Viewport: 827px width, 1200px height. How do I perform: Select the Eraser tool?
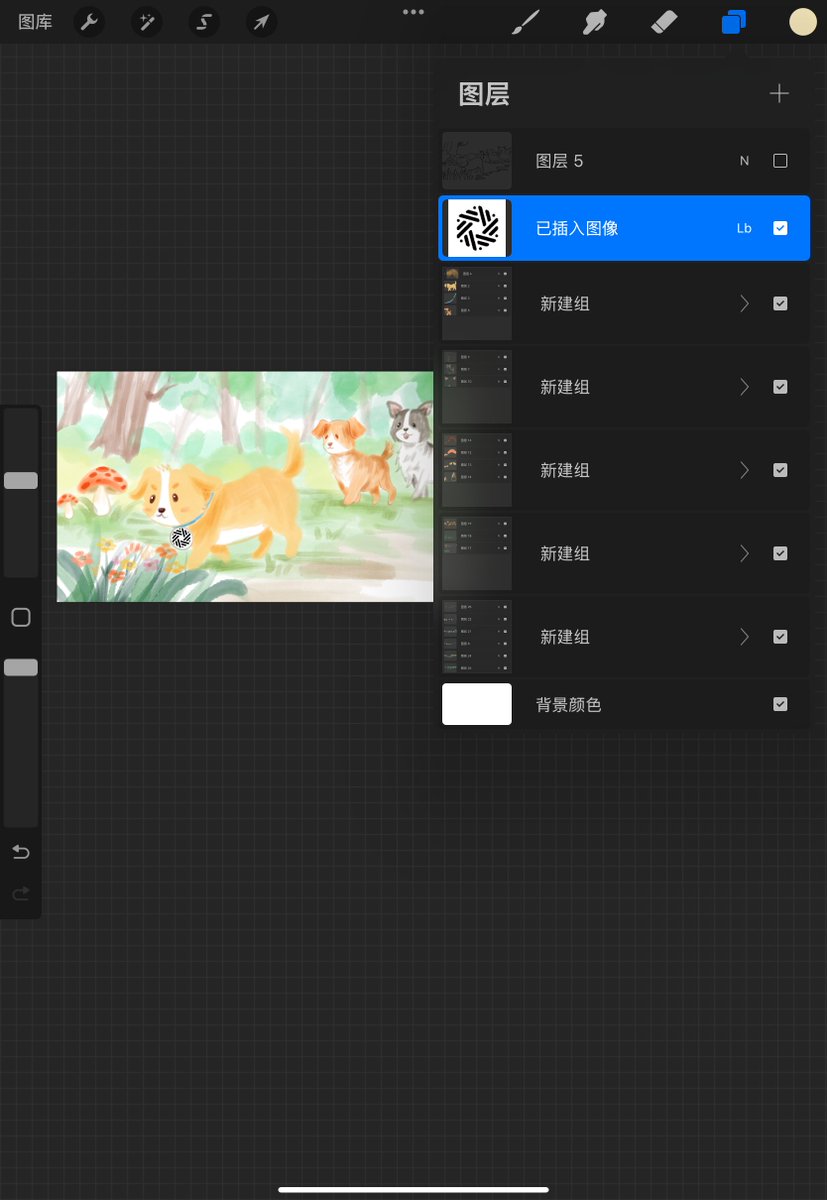[664, 22]
